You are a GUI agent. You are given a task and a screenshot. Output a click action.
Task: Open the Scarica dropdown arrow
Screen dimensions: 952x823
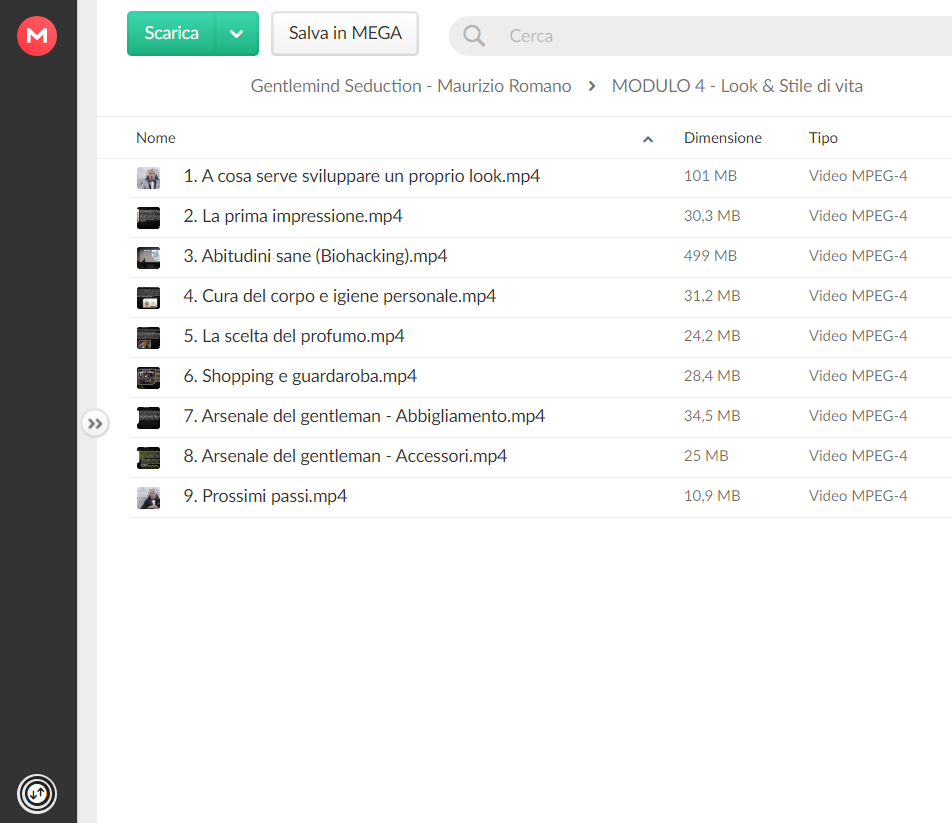[x=237, y=33]
